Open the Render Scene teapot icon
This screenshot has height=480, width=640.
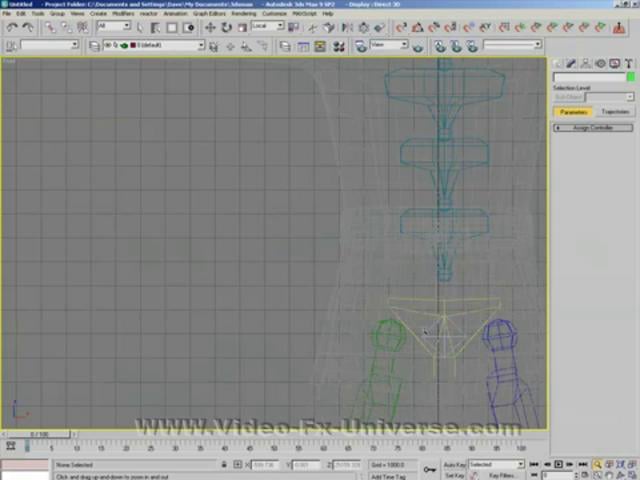(x=360, y=46)
